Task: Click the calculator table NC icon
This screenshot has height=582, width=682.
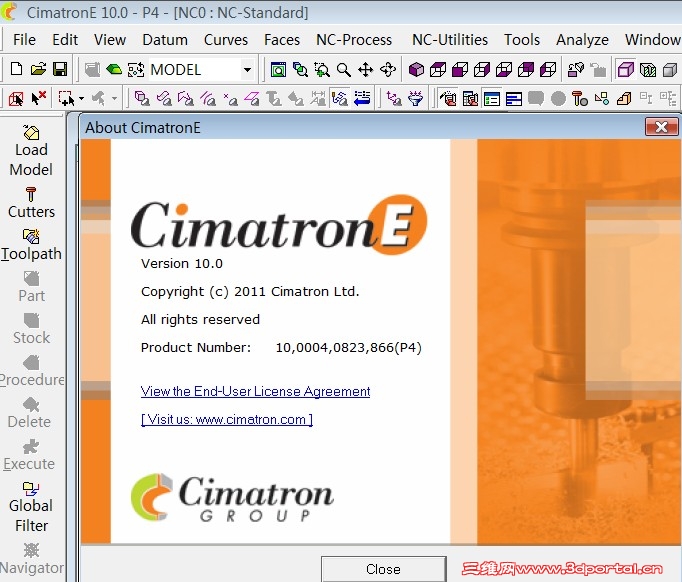Action: pos(470,99)
